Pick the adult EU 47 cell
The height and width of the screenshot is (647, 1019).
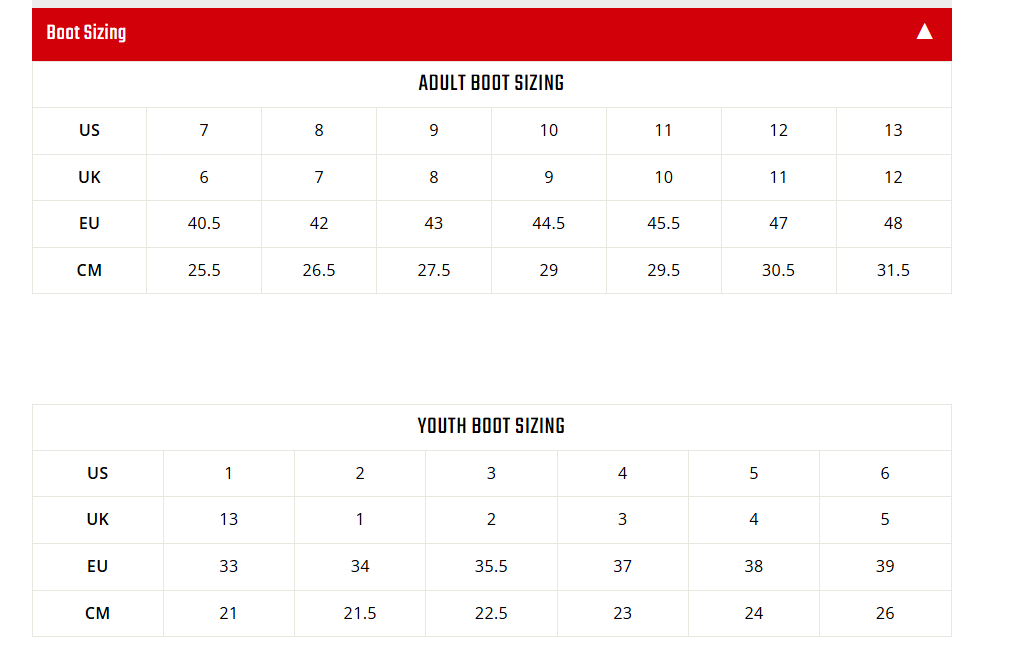(778, 223)
